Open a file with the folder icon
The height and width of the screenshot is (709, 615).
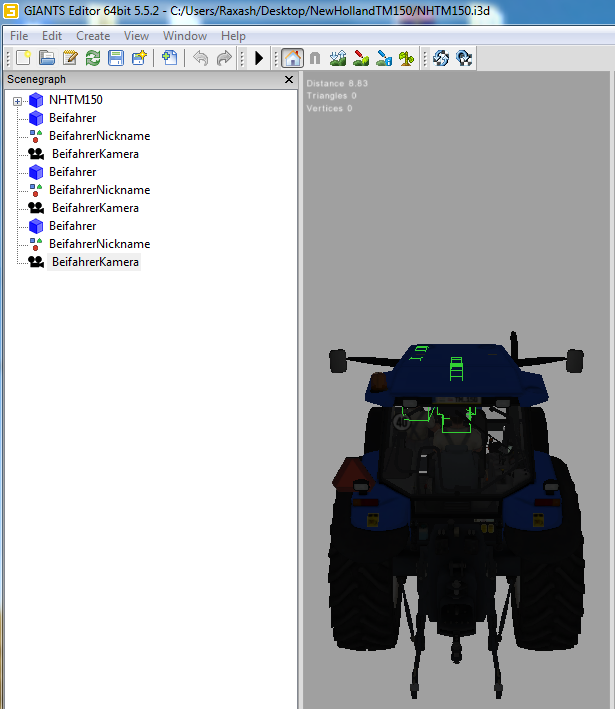(x=47, y=58)
